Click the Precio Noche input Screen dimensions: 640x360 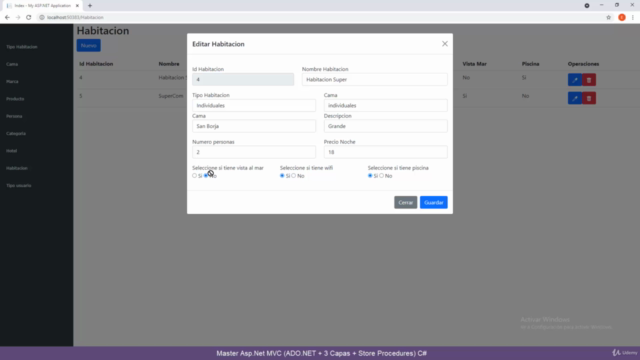coord(385,152)
